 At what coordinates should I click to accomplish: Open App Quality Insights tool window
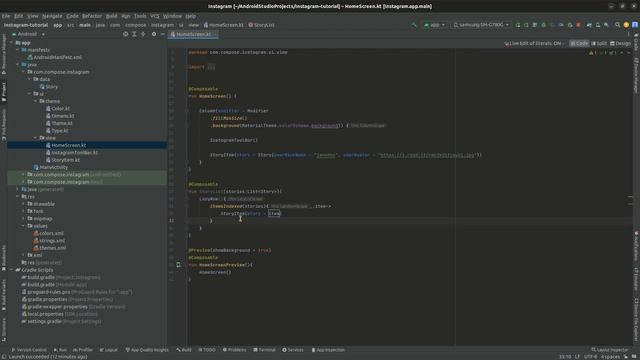coord(147,350)
